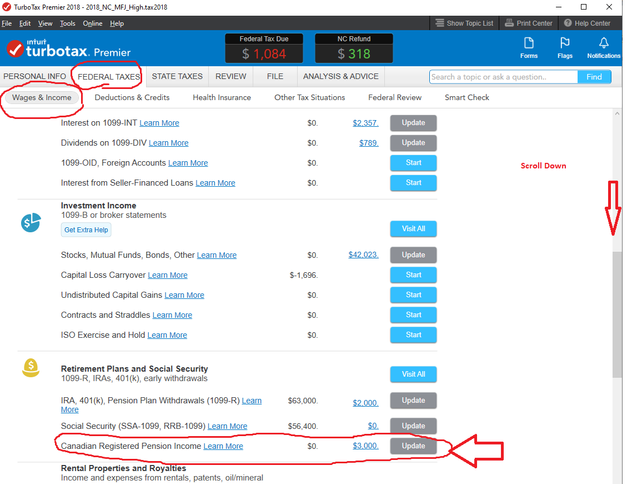Click the scrollbar up arrow
The width and height of the screenshot is (637, 484).
[x=617, y=114]
